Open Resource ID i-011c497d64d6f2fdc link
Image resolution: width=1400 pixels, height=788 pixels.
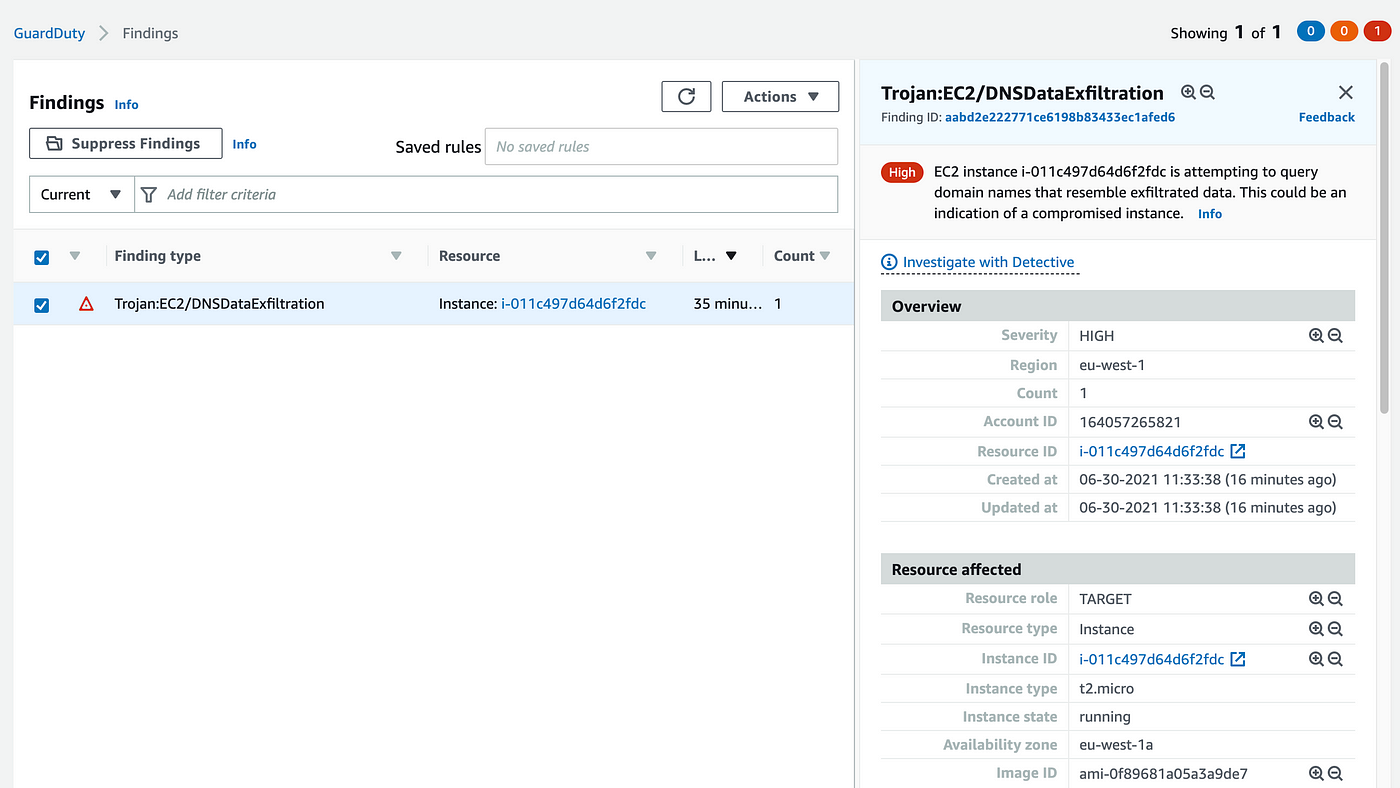[x=1151, y=451]
